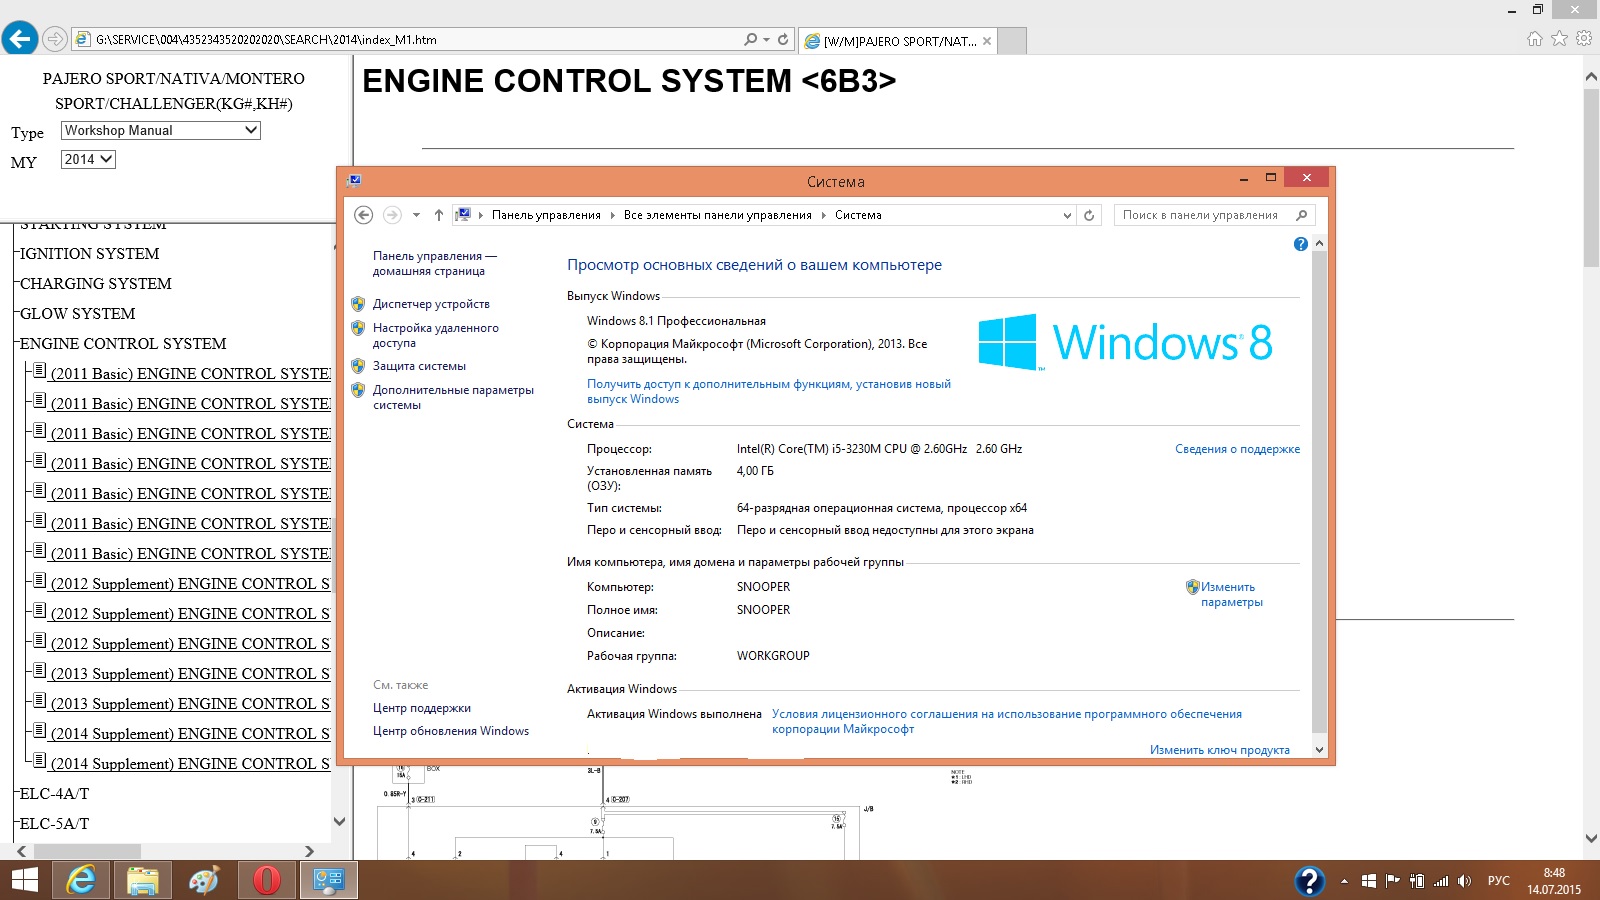Viewport: 1600px width, 900px height.
Task: Open the Windows Start button
Action: [x=24, y=880]
